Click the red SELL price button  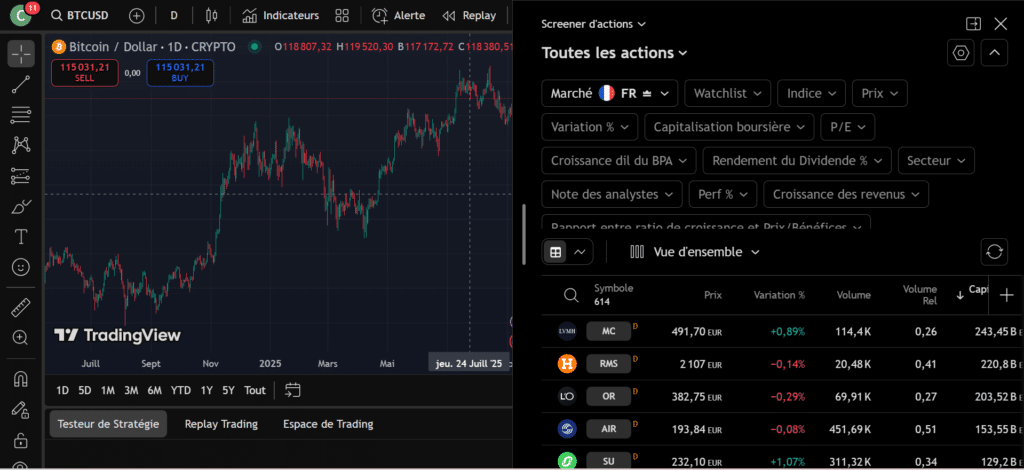click(x=85, y=72)
